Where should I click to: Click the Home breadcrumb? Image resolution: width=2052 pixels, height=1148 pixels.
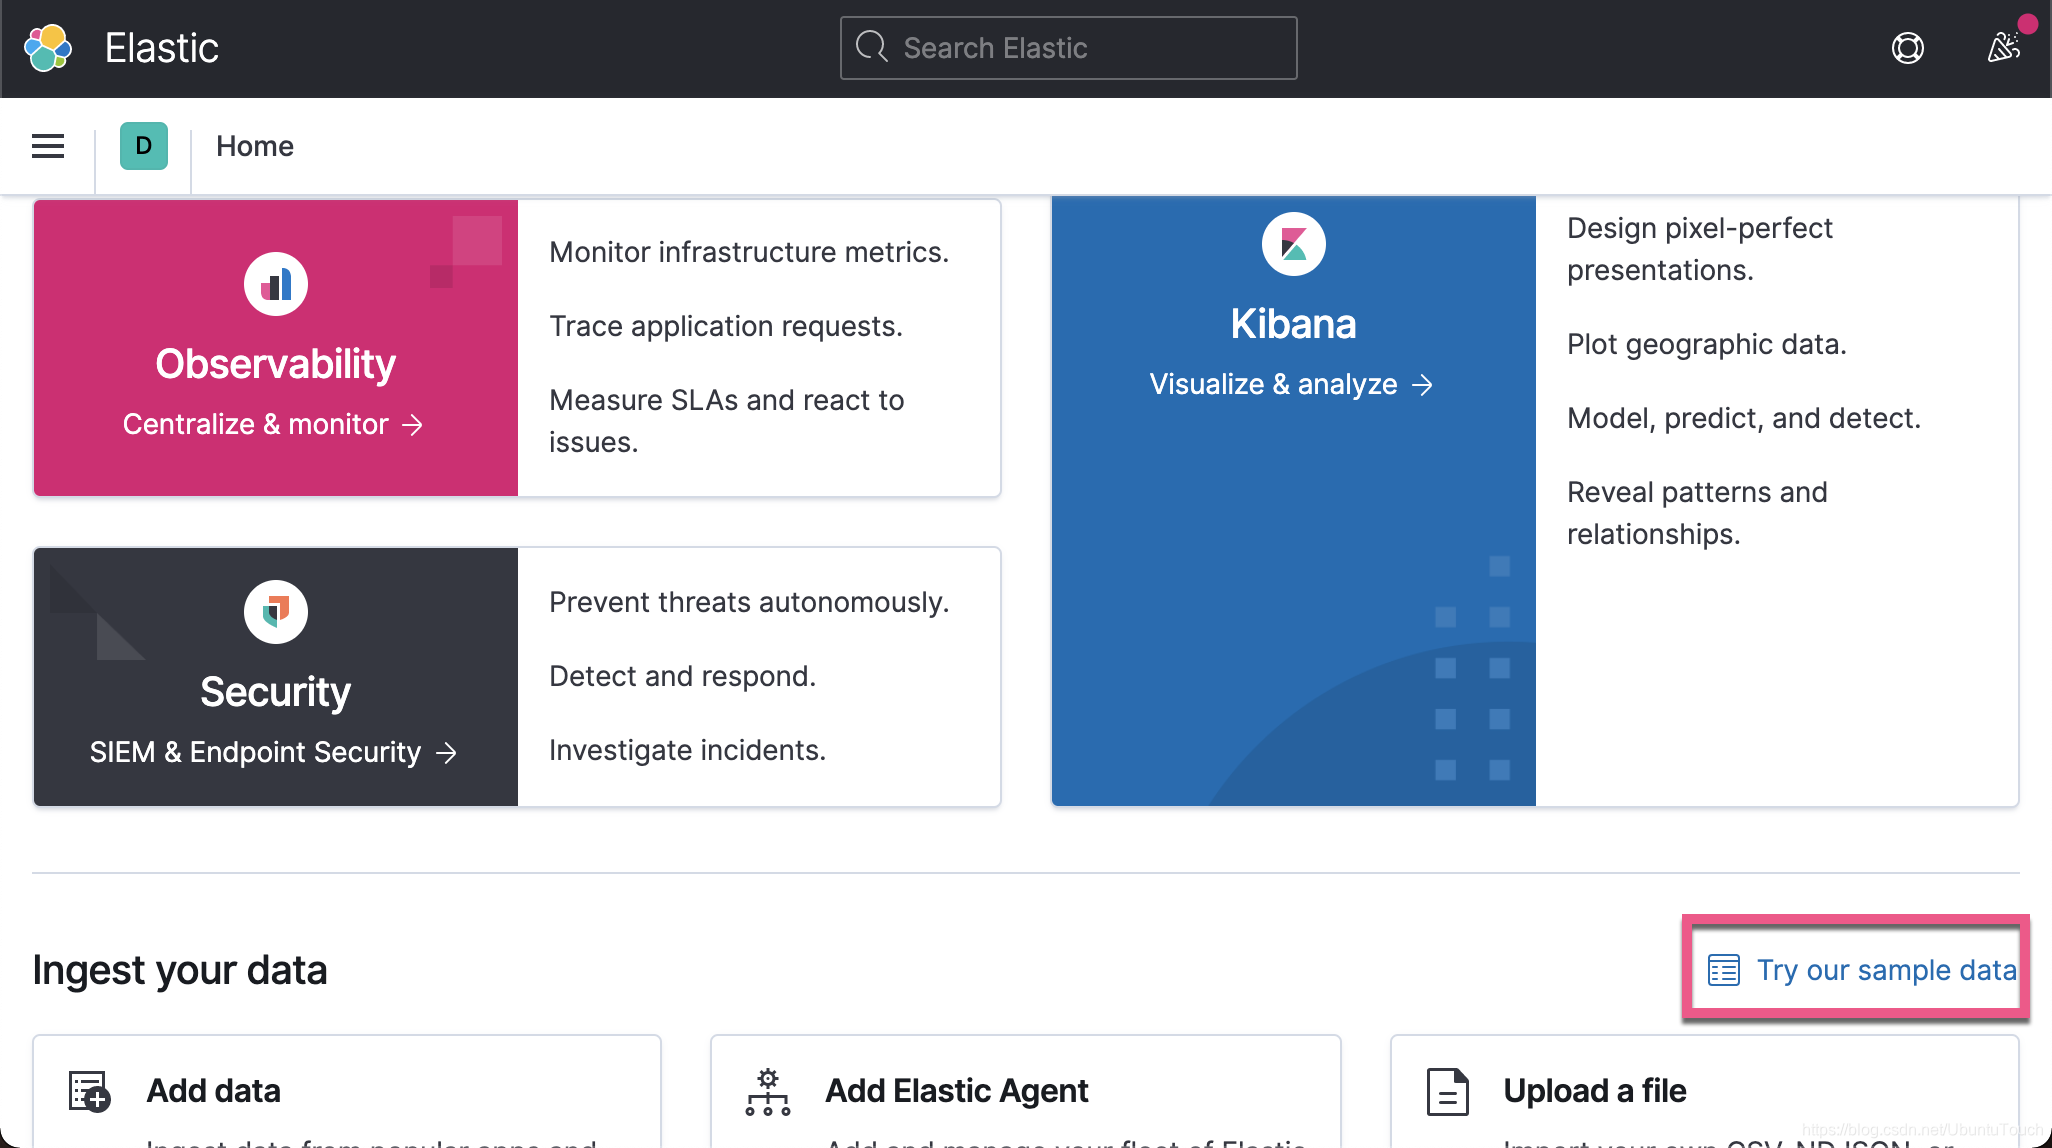coord(255,146)
